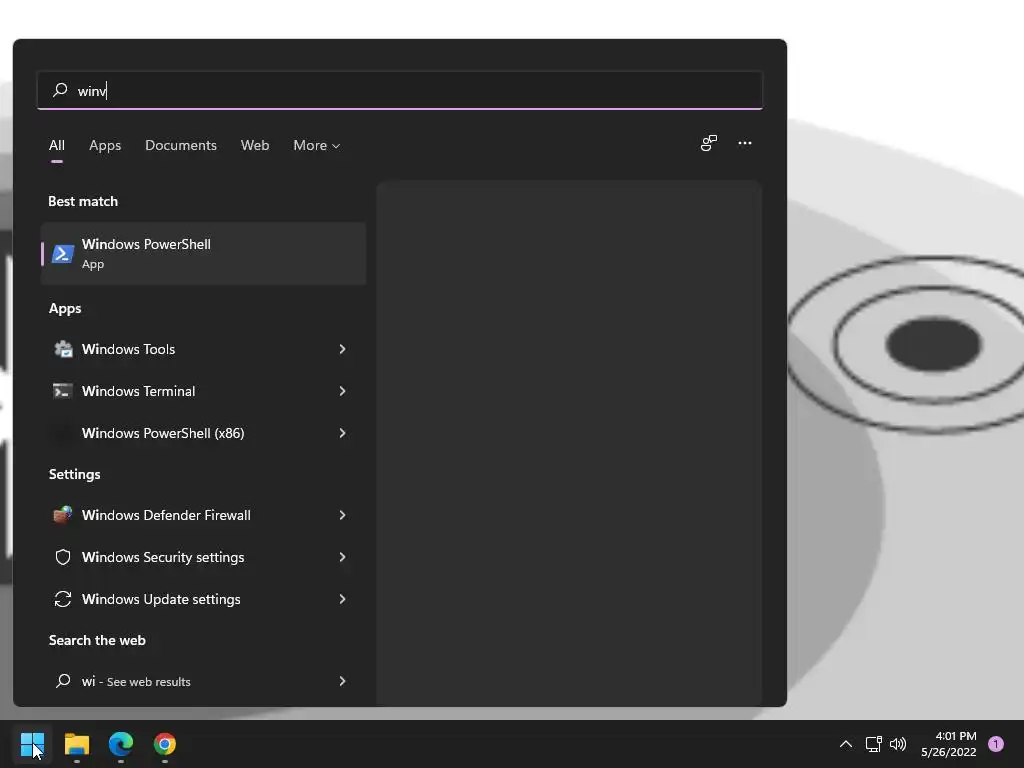Viewport: 1024px width, 768px height.
Task: Open 'Windows Tools' result text
Action: [129, 349]
